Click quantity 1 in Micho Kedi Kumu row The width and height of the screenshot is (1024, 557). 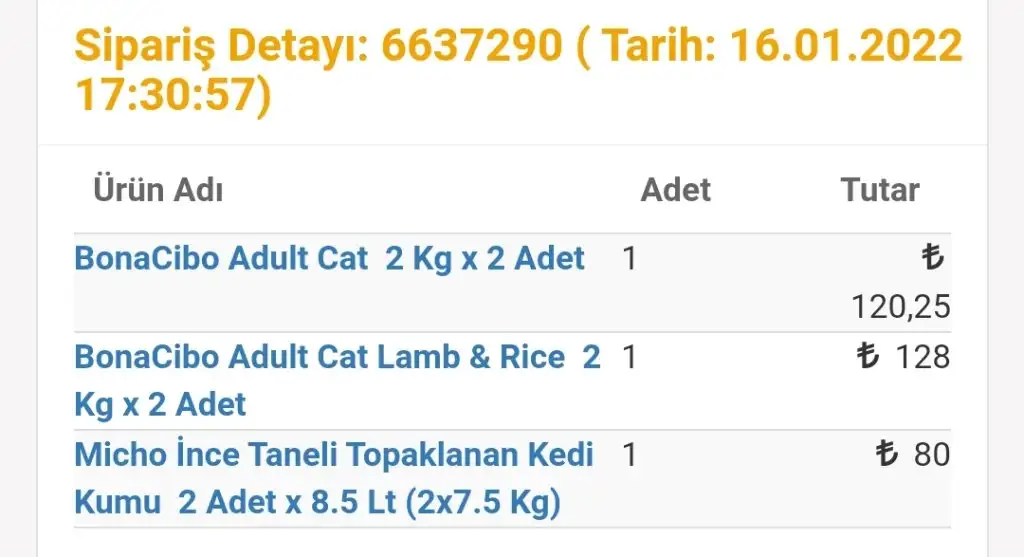630,454
